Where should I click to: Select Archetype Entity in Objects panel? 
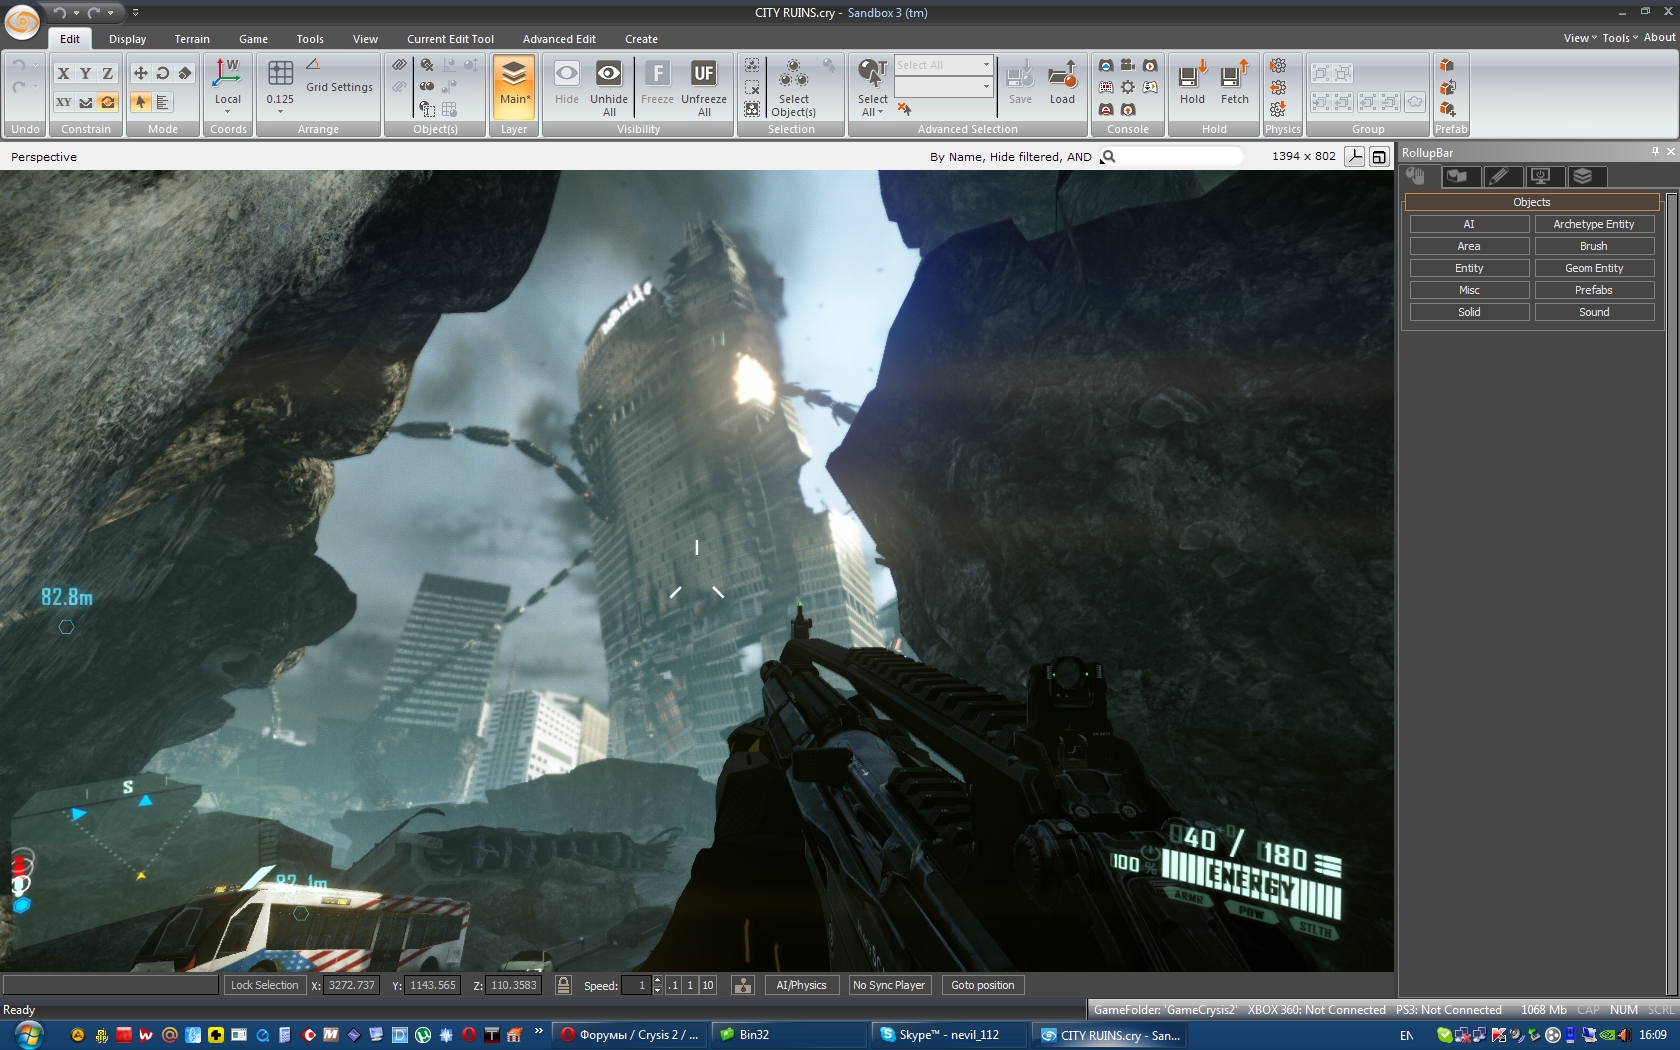[1593, 224]
